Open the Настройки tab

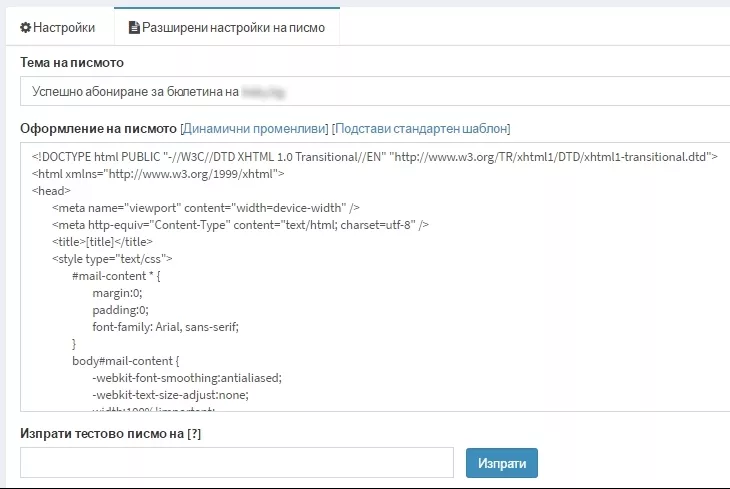(58, 27)
